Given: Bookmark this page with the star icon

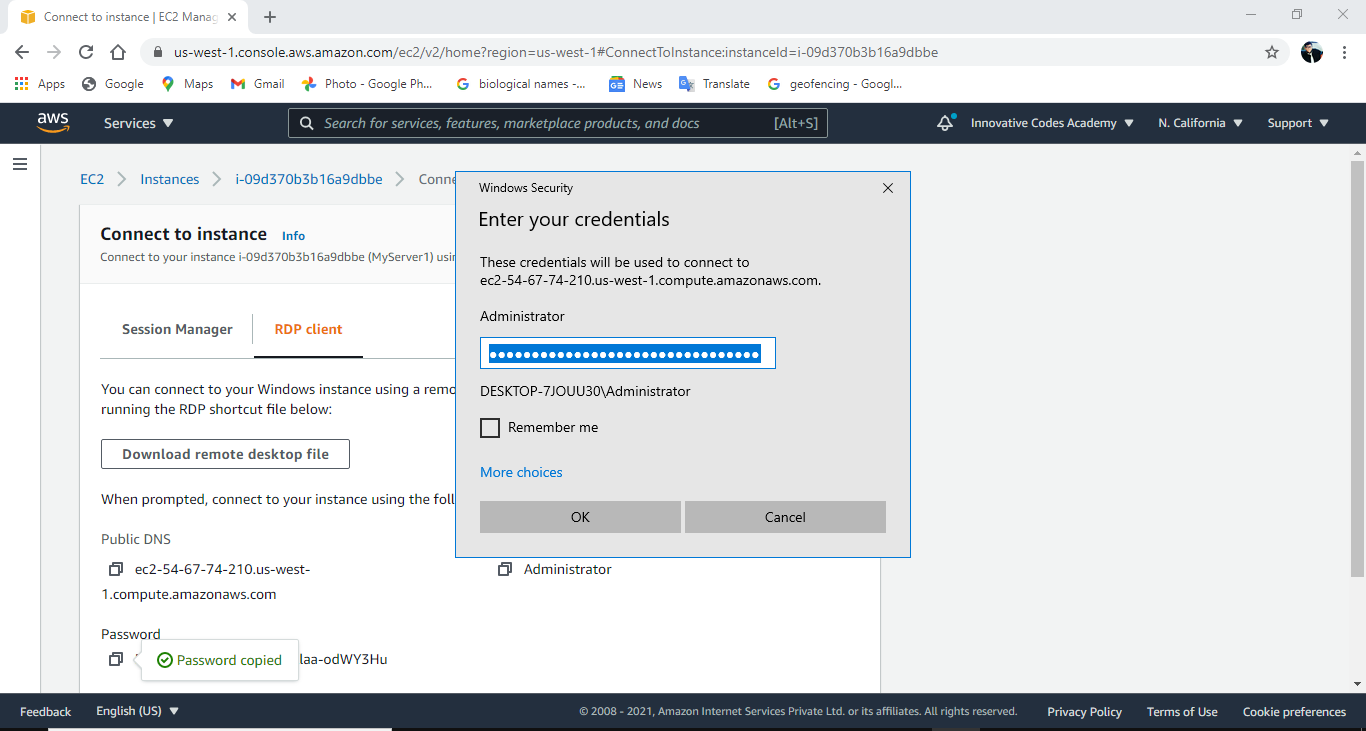Looking at the screenshot, I should tap(1271, 51).
